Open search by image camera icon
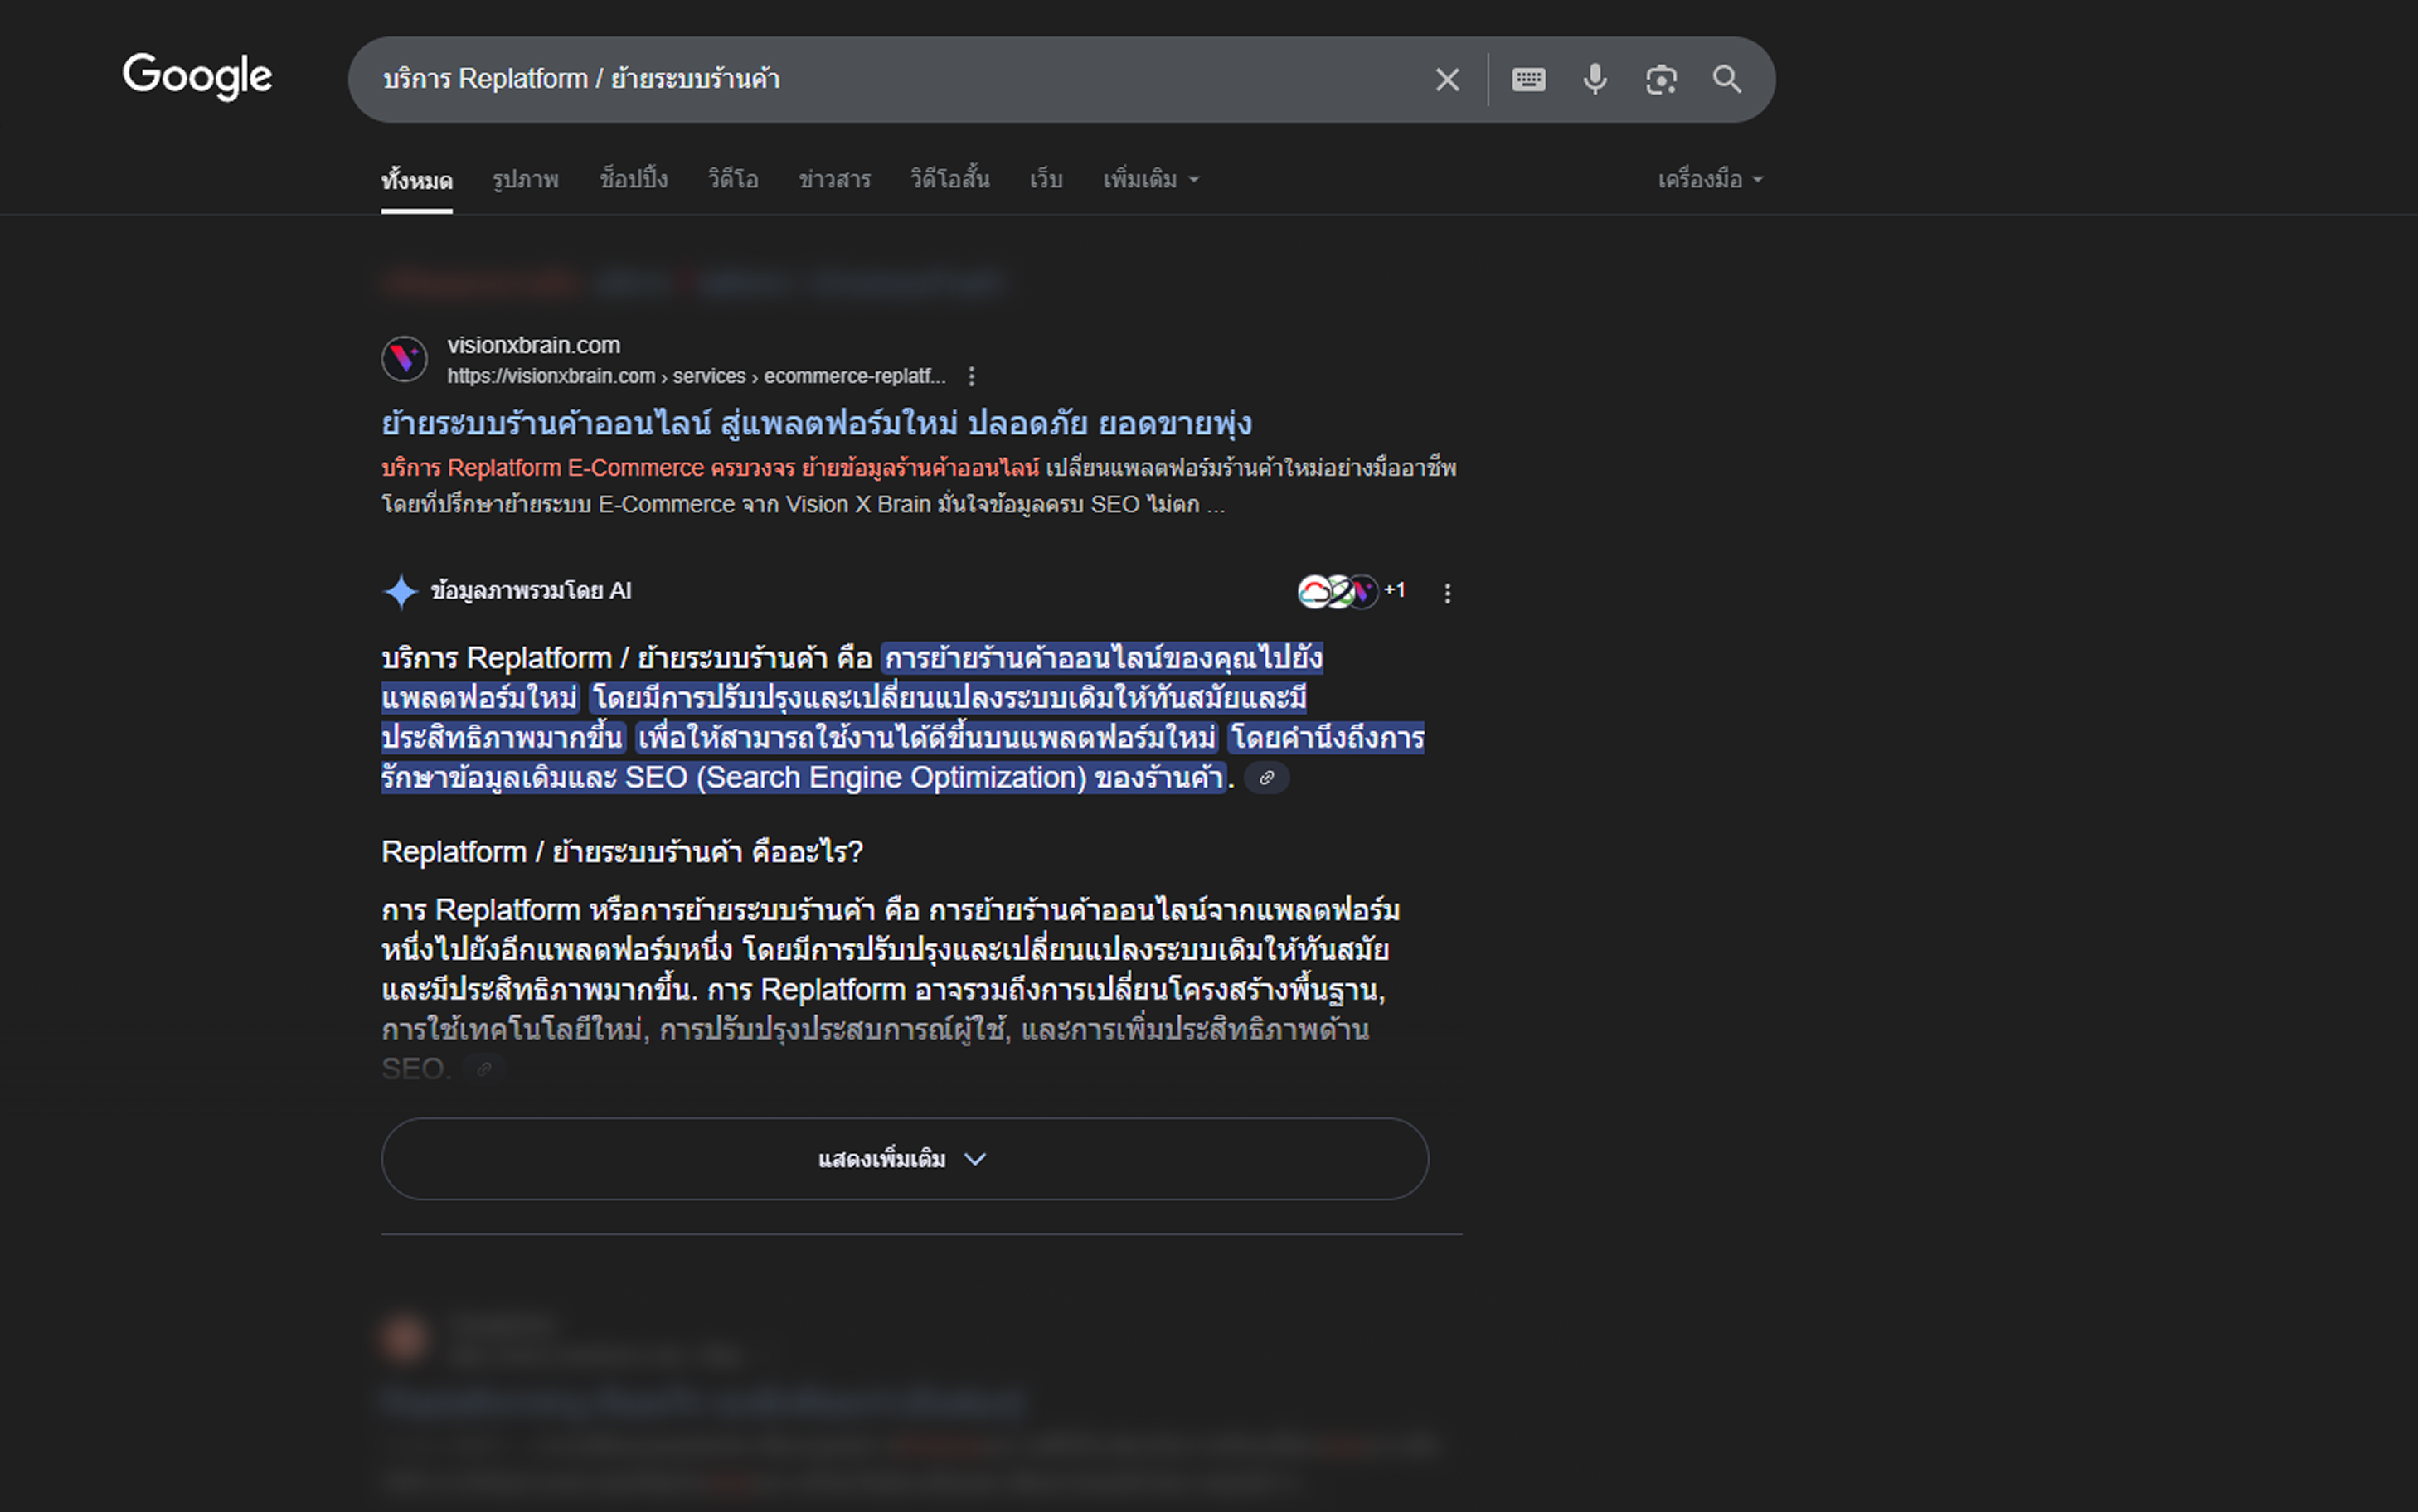Screen dimensions: 2418x1512 (1661, 79)
